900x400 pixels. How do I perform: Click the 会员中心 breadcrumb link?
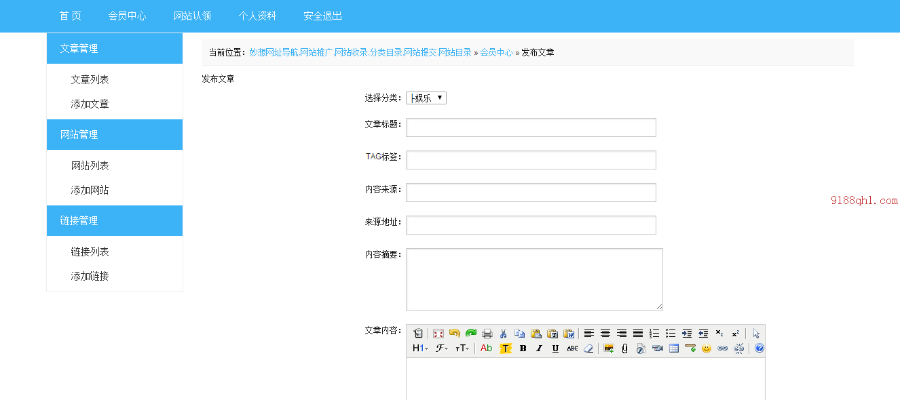(496, 52)
